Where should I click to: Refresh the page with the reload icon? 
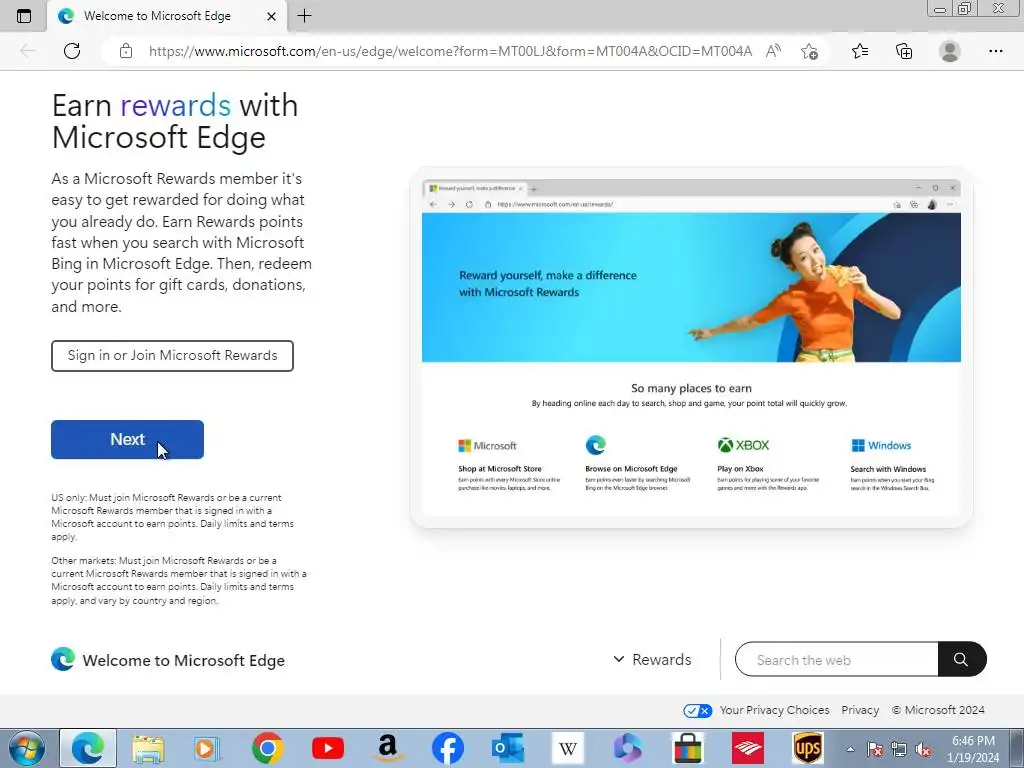[x=72, y=51]
